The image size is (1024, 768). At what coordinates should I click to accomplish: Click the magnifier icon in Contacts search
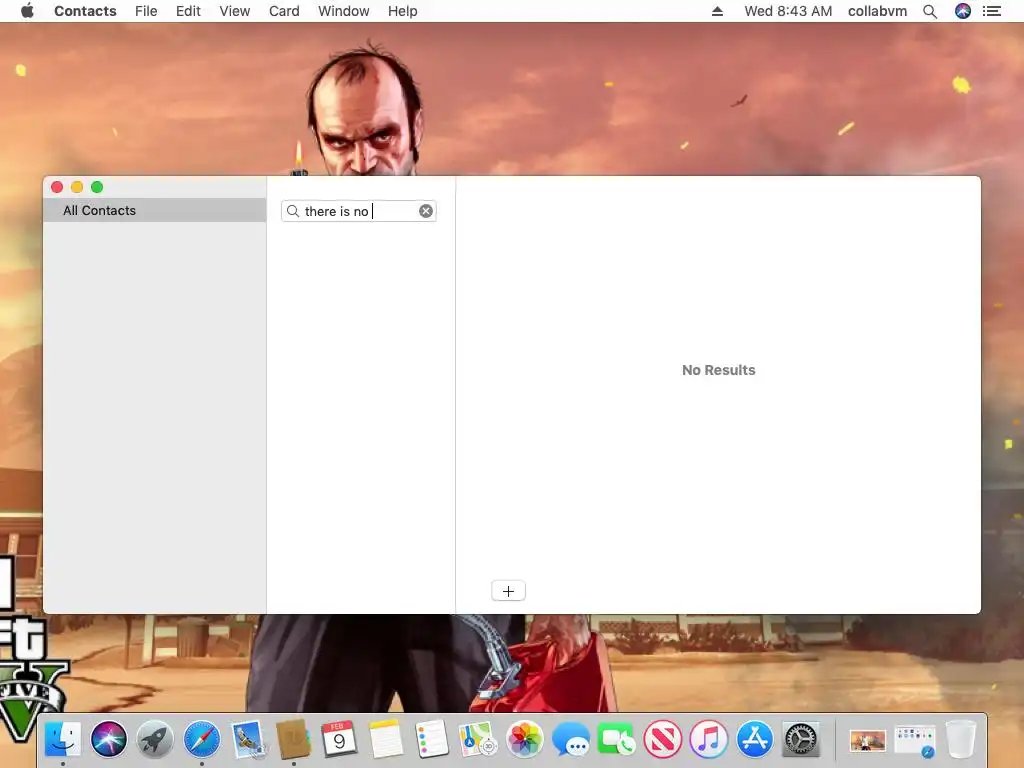pyautogui.click(x=293, y=211)
